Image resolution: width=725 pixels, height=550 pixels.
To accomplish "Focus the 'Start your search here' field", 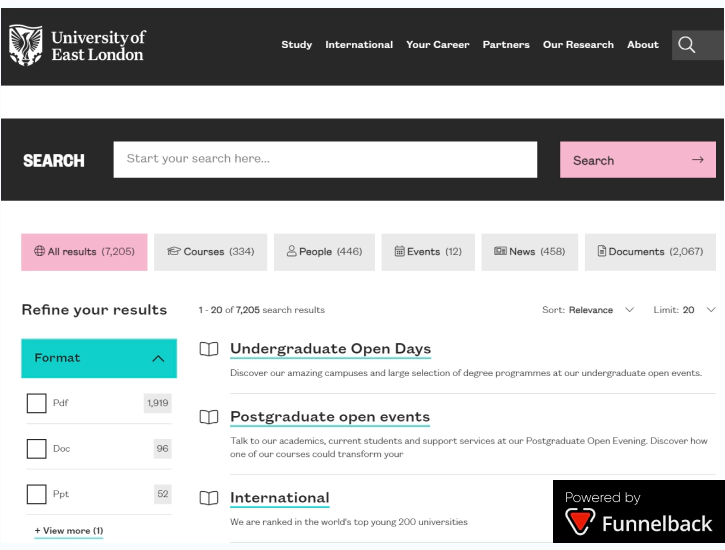I will (325, 159).
